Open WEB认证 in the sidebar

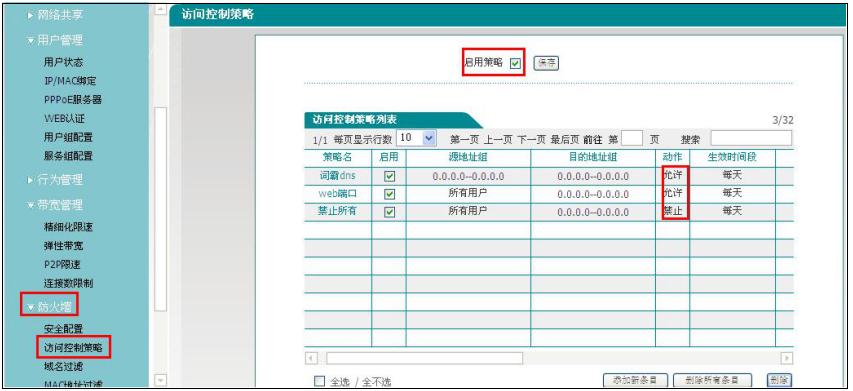tap(64, 119)
